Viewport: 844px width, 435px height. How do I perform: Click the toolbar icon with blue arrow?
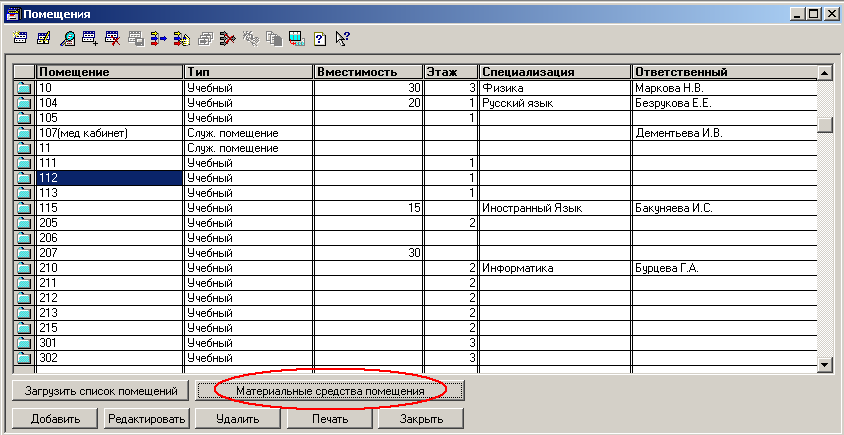158,40
